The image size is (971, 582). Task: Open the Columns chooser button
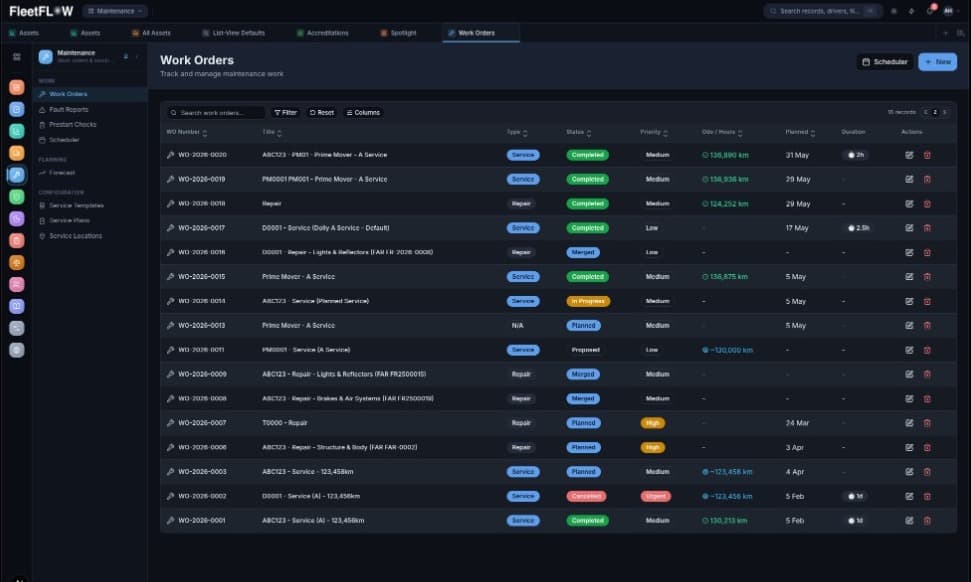pyautogui.click(x=364, y=113)
